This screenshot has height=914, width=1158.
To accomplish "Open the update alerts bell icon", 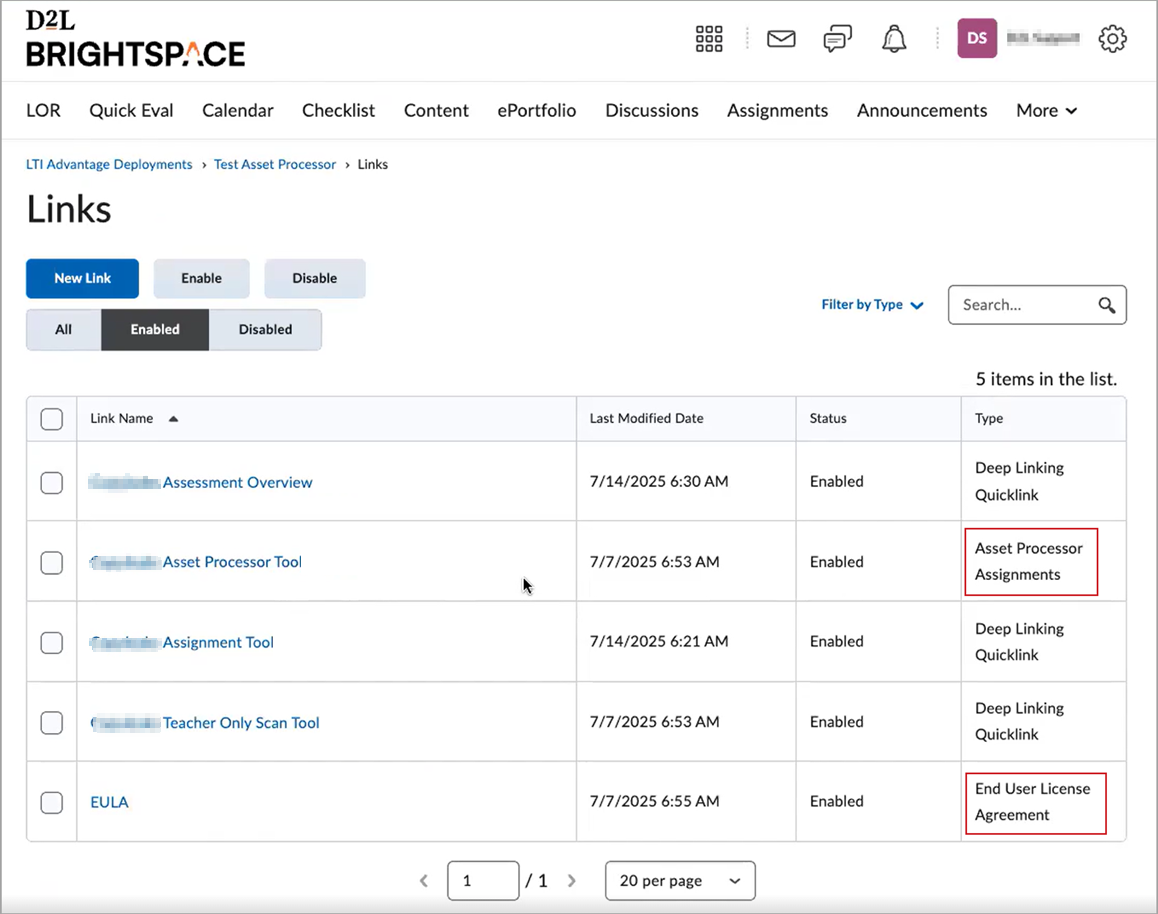I will point(894,38).
